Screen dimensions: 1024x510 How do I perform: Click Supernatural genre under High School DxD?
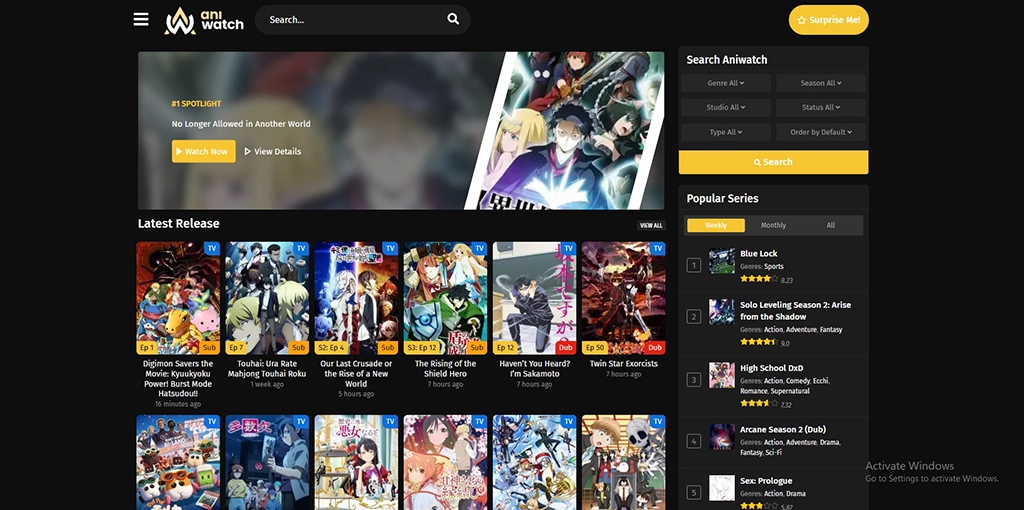tap(789, 391)
